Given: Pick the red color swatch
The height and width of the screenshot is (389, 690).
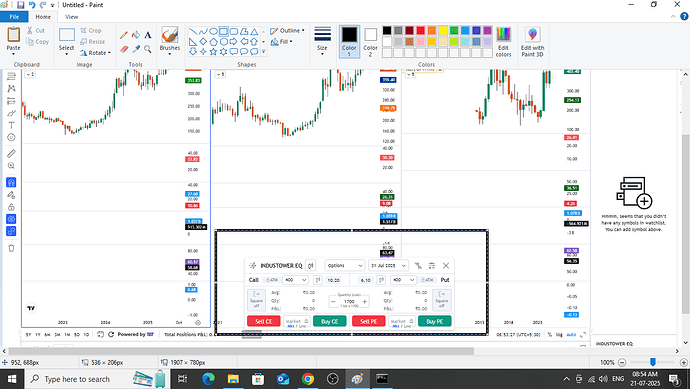Looking at the screenshot, I should click(421, 30).
